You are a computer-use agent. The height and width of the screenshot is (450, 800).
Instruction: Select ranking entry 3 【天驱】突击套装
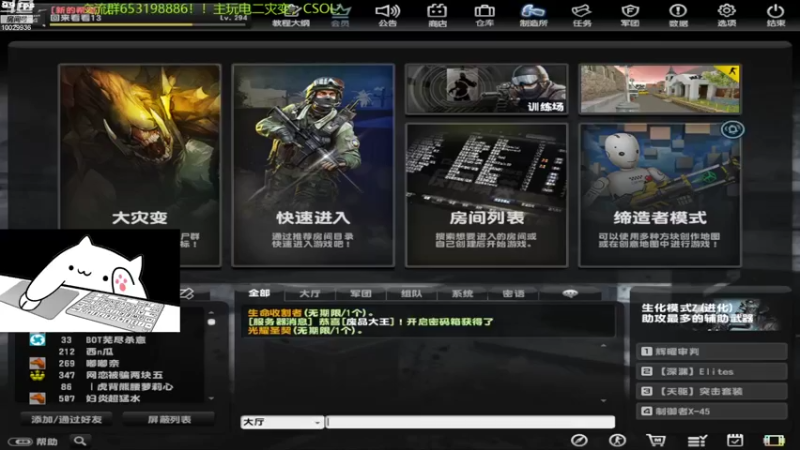pyautogui.click(x=711, y=391)
